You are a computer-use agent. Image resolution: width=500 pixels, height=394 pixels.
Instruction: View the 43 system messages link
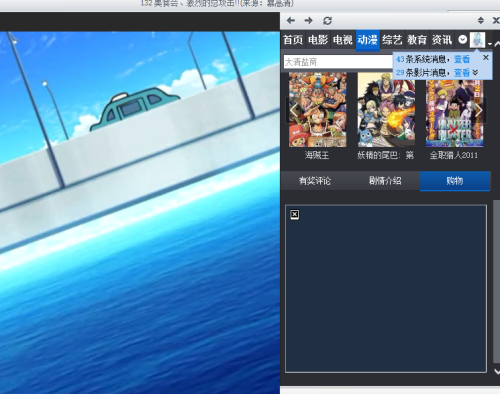click(462, 59)
